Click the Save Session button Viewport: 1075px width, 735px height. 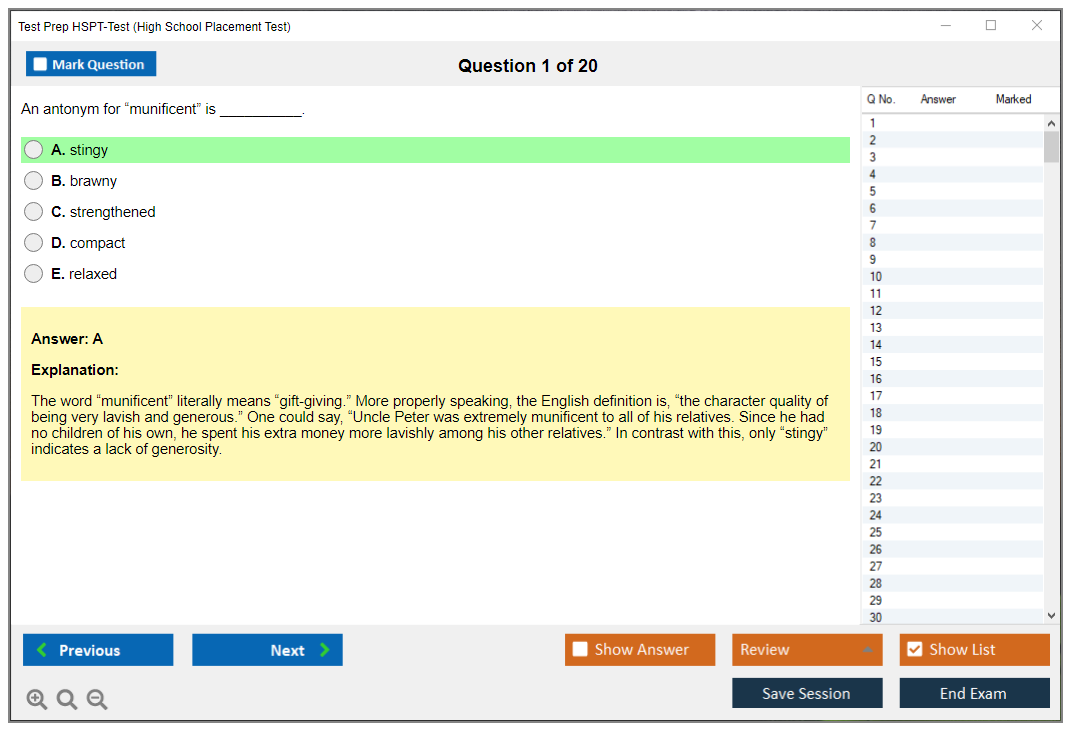(806, 693)
